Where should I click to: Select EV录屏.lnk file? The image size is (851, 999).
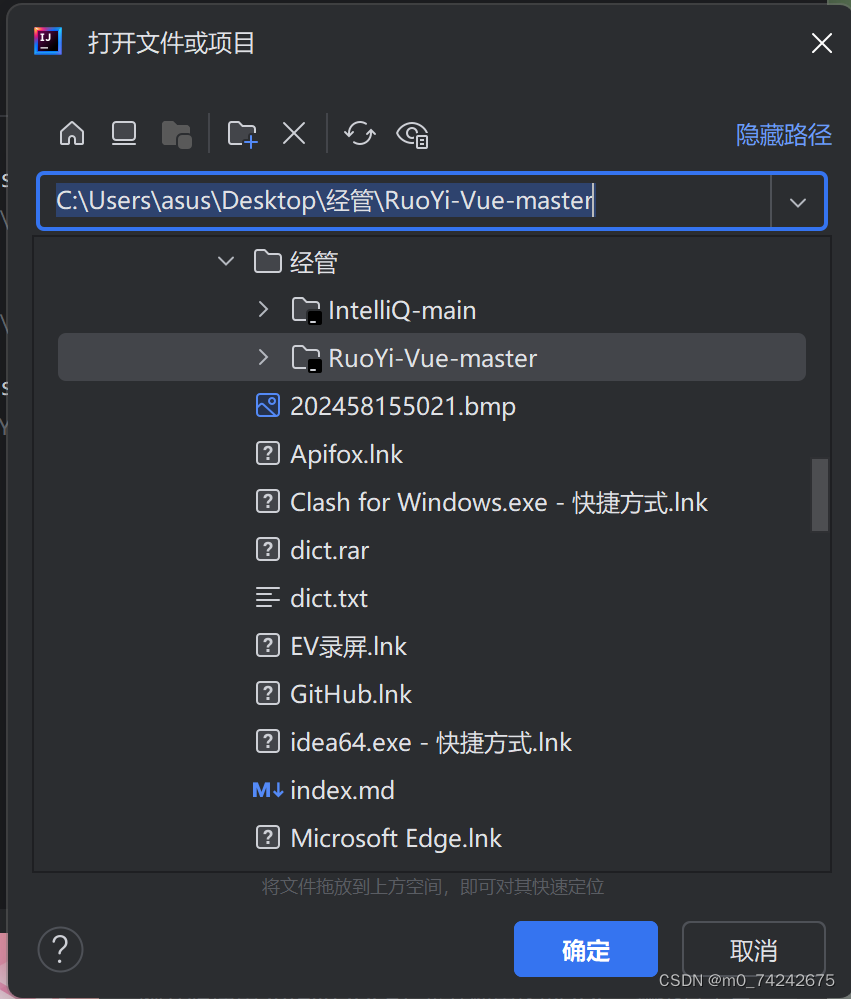pos(432,646)
